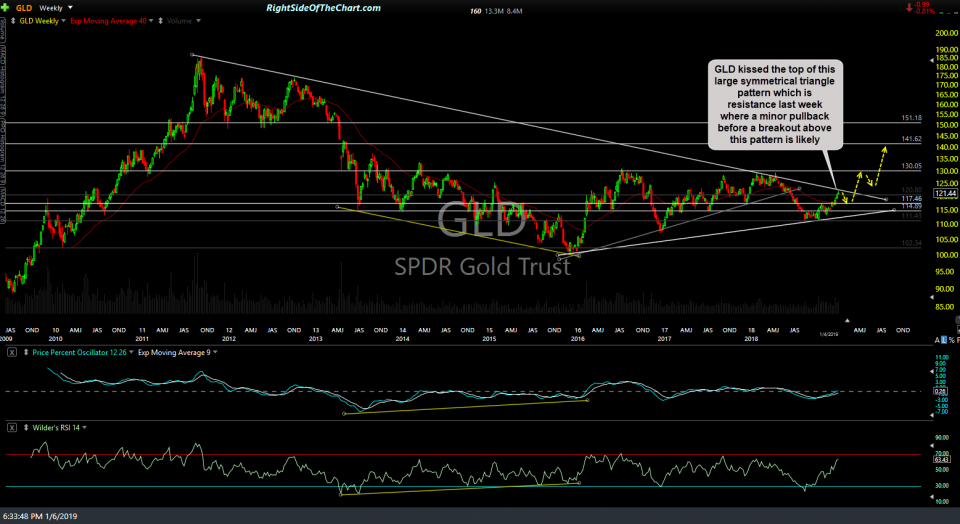Viewport: 960px width, 524px height.
Task: Click the white triangle time-axis marker
Action: tap(847, 320)
